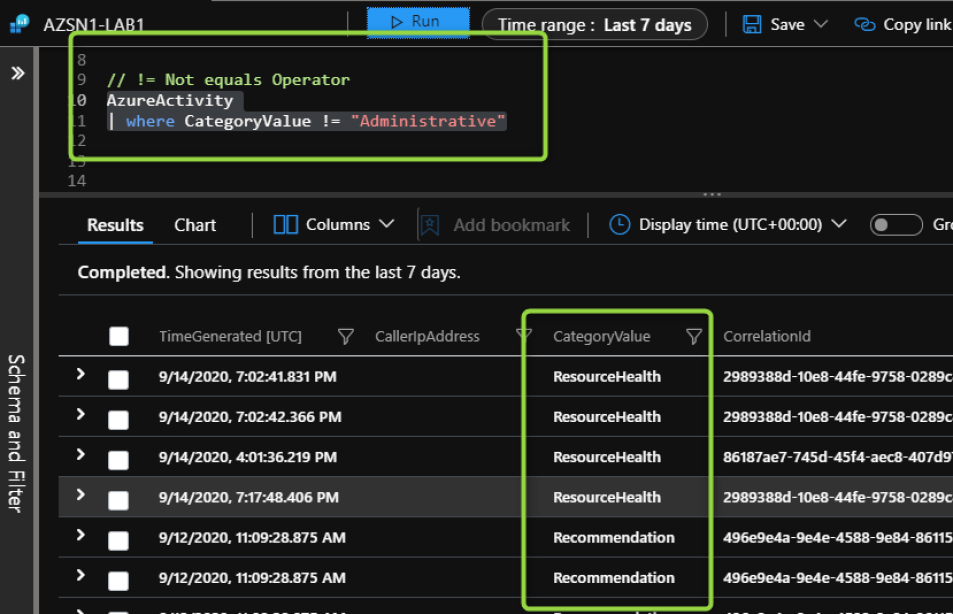Expand the 7:02:41.831 PM row
The height and width of the screenshot is (614, 953).
(80, 374)
